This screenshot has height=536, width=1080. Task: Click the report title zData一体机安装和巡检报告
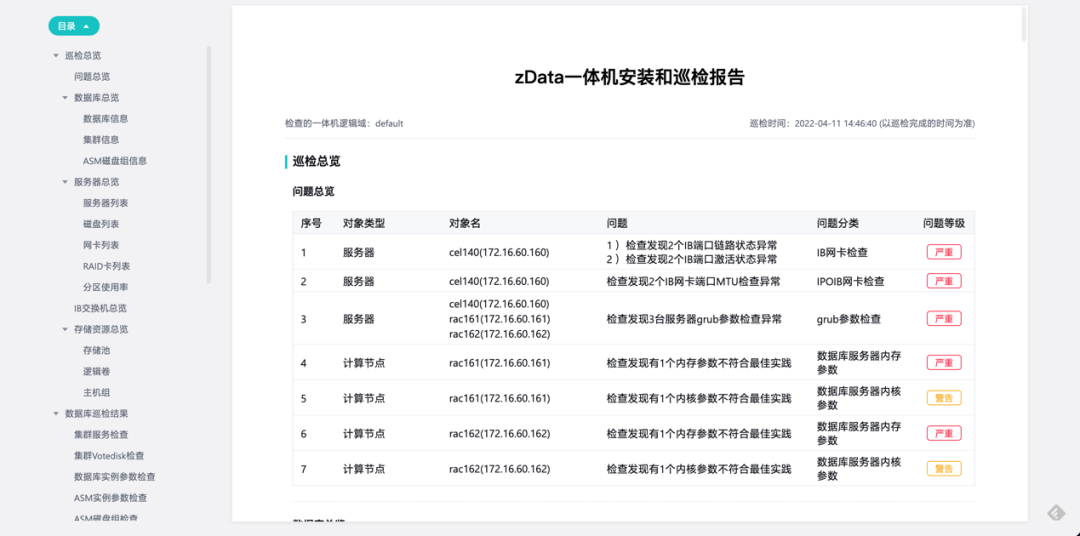tap(630, 77)
